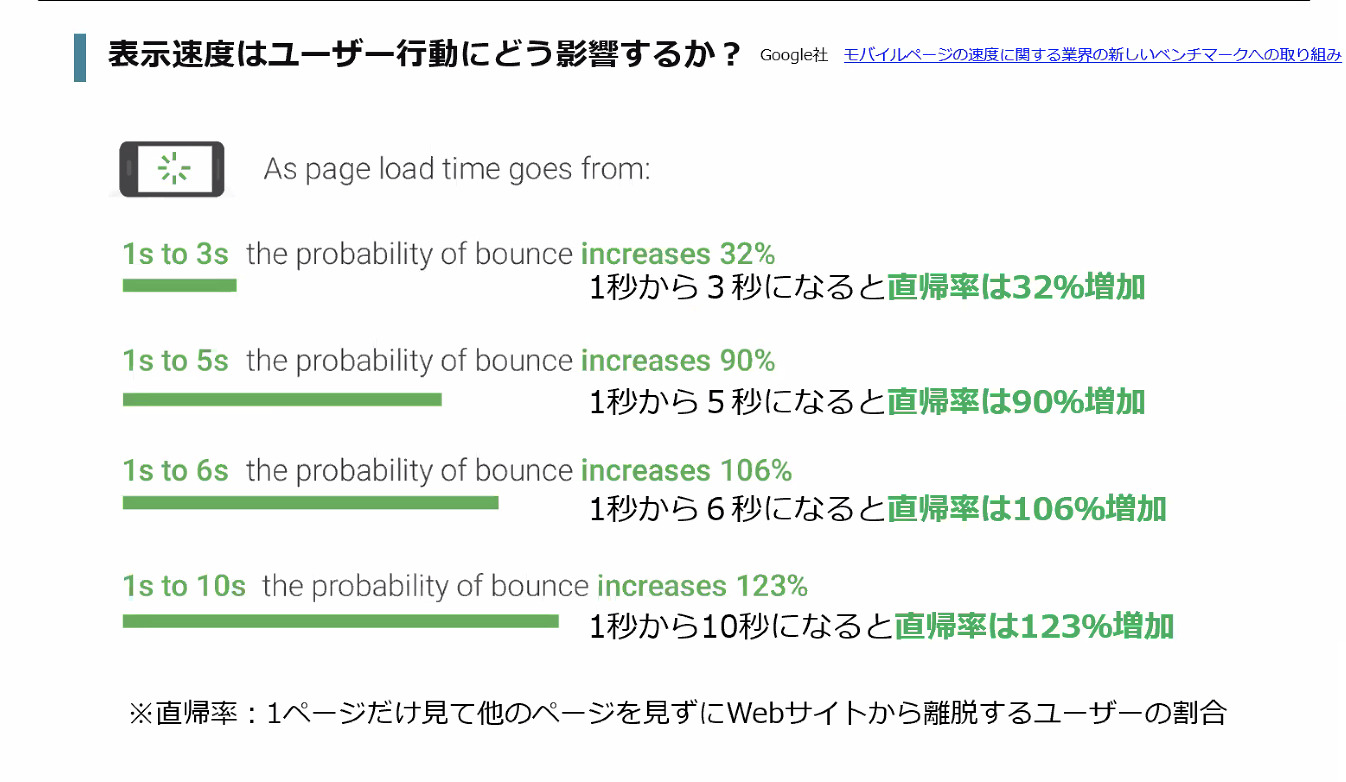Viewport: 1346px width, 782px height.
Task: Click the "1s to 6s" green label
Action: pos(176,470)
